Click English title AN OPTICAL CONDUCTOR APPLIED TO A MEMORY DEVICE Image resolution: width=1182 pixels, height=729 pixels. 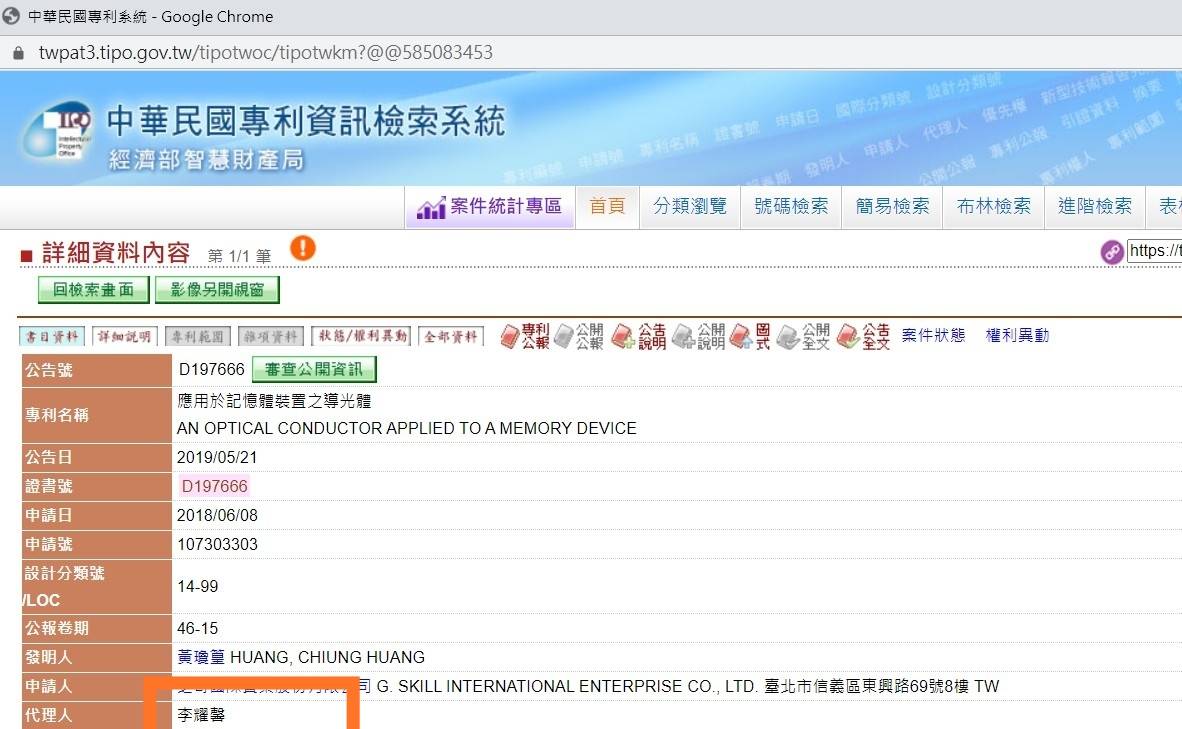[x=406, y=428]
